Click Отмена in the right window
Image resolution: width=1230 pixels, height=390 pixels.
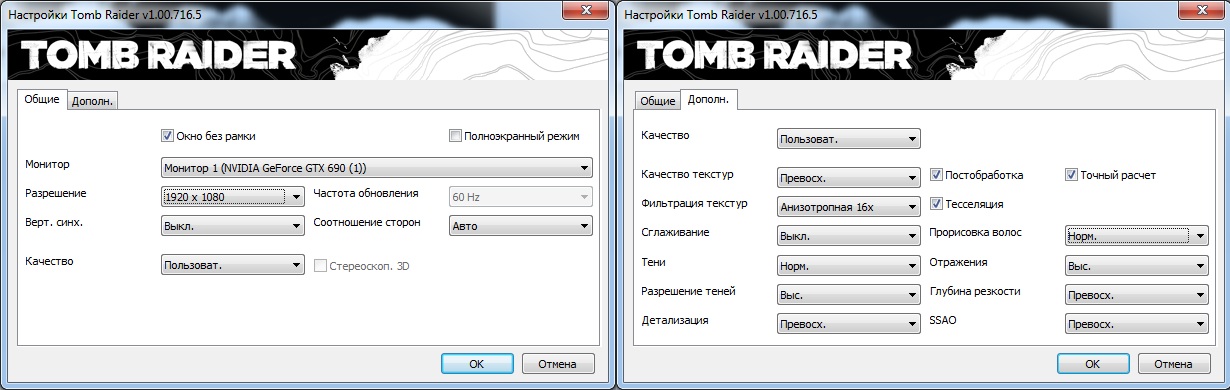[x=1173, y=363]
